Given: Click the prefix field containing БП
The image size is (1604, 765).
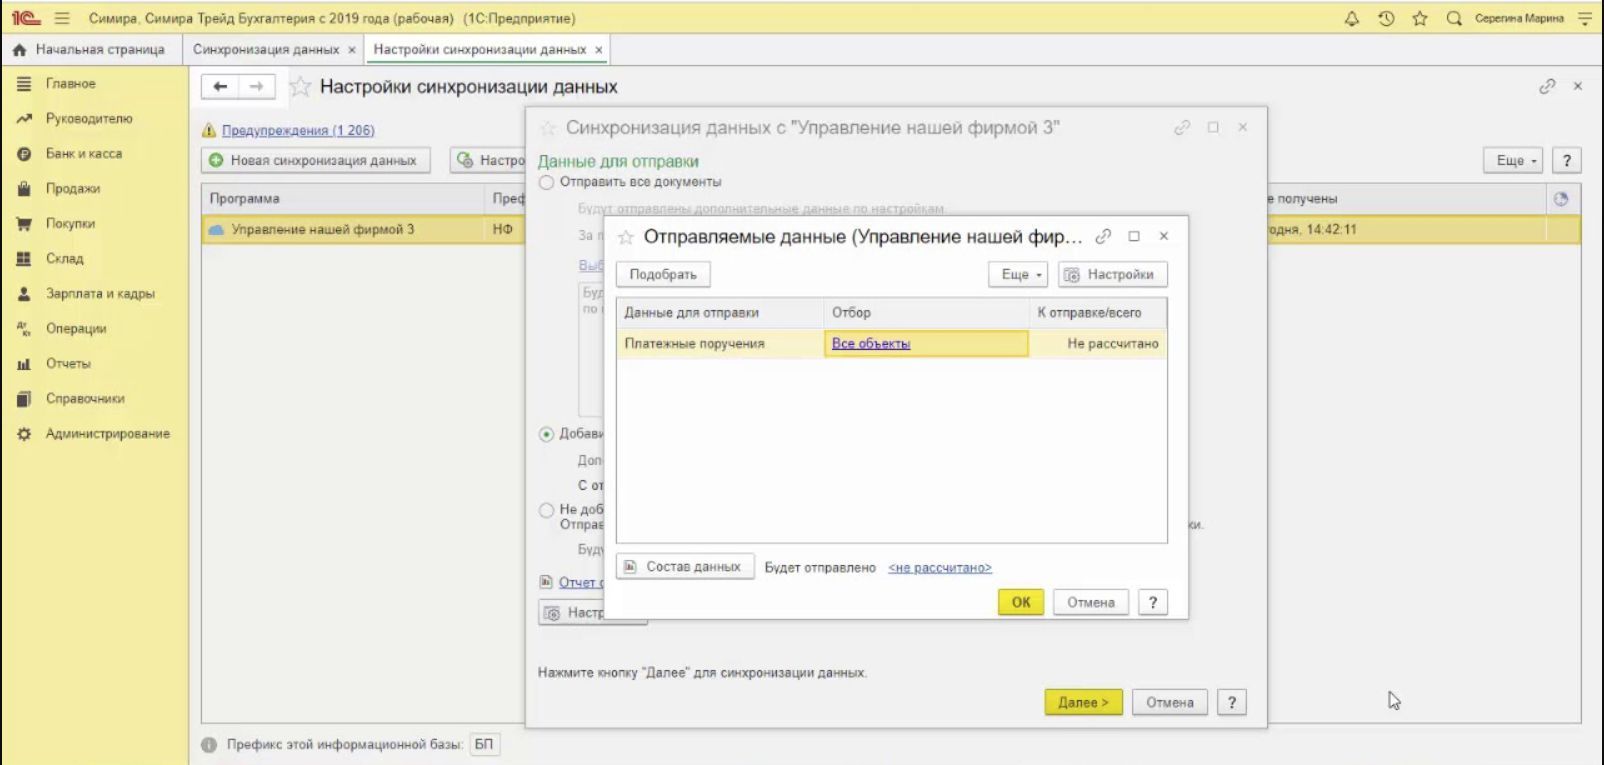Looking at the screenshot, I should click(x=484, y=744).
